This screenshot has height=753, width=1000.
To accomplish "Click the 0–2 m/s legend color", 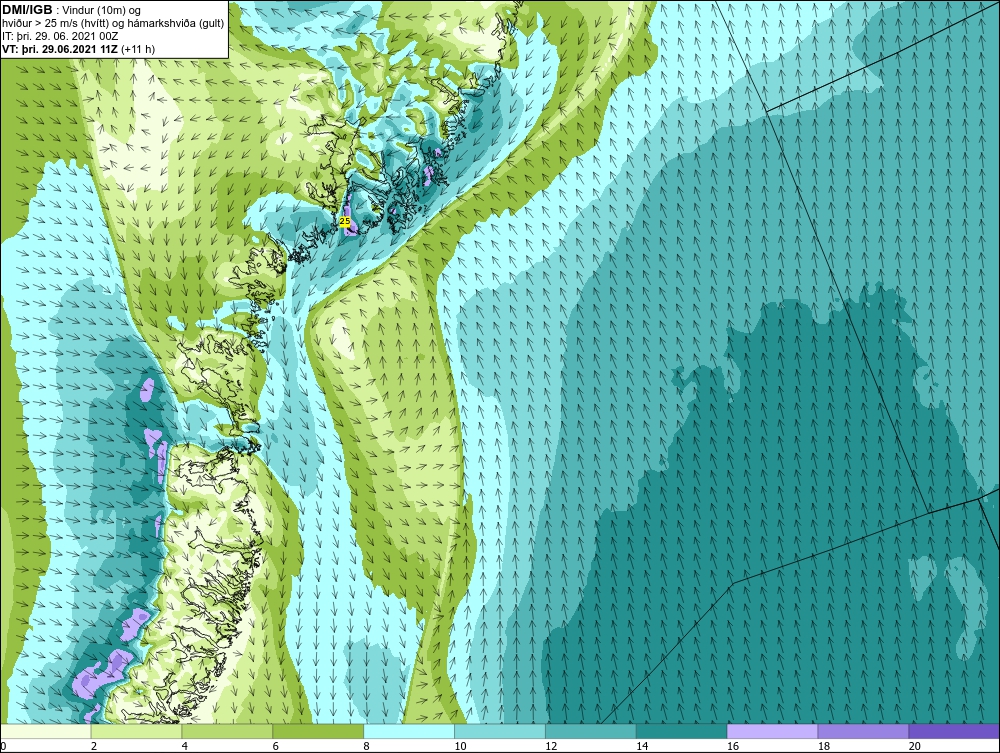I will (x=46, y=731).
